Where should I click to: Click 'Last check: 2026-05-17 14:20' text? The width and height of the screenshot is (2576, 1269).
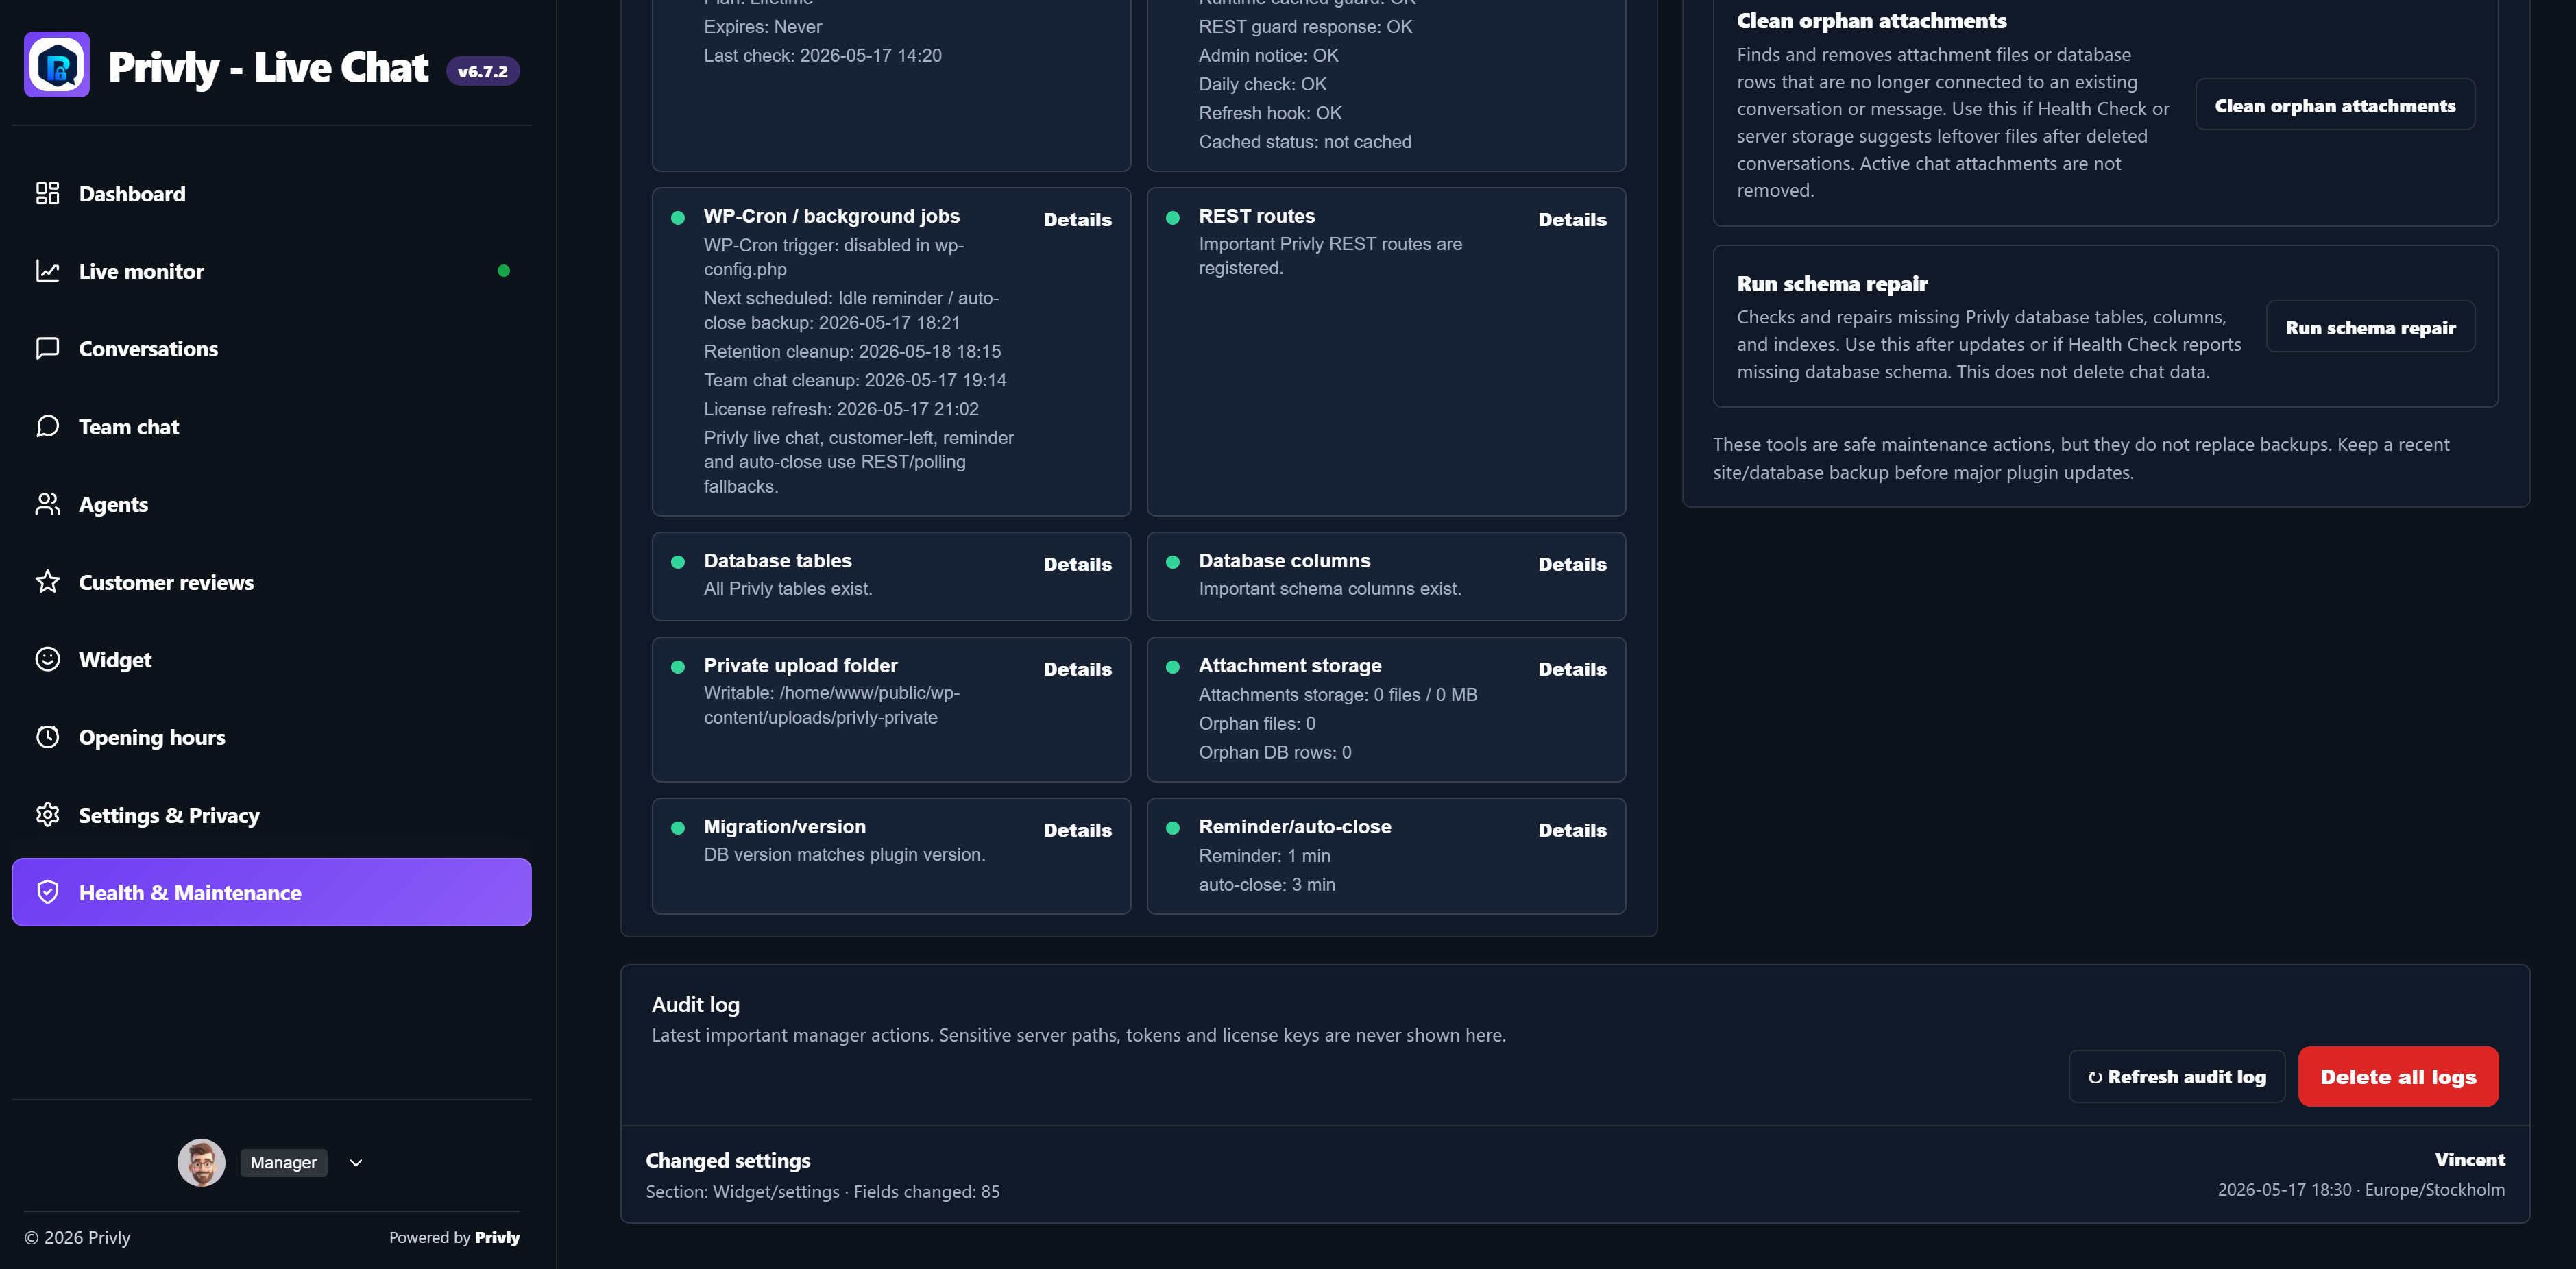click(x=822, y=55)
